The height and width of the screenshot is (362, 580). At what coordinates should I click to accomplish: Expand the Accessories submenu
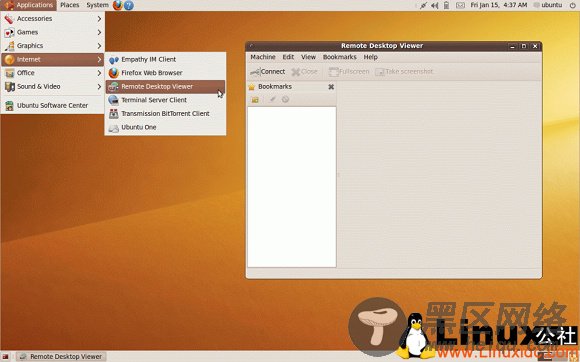click(53, 18)
